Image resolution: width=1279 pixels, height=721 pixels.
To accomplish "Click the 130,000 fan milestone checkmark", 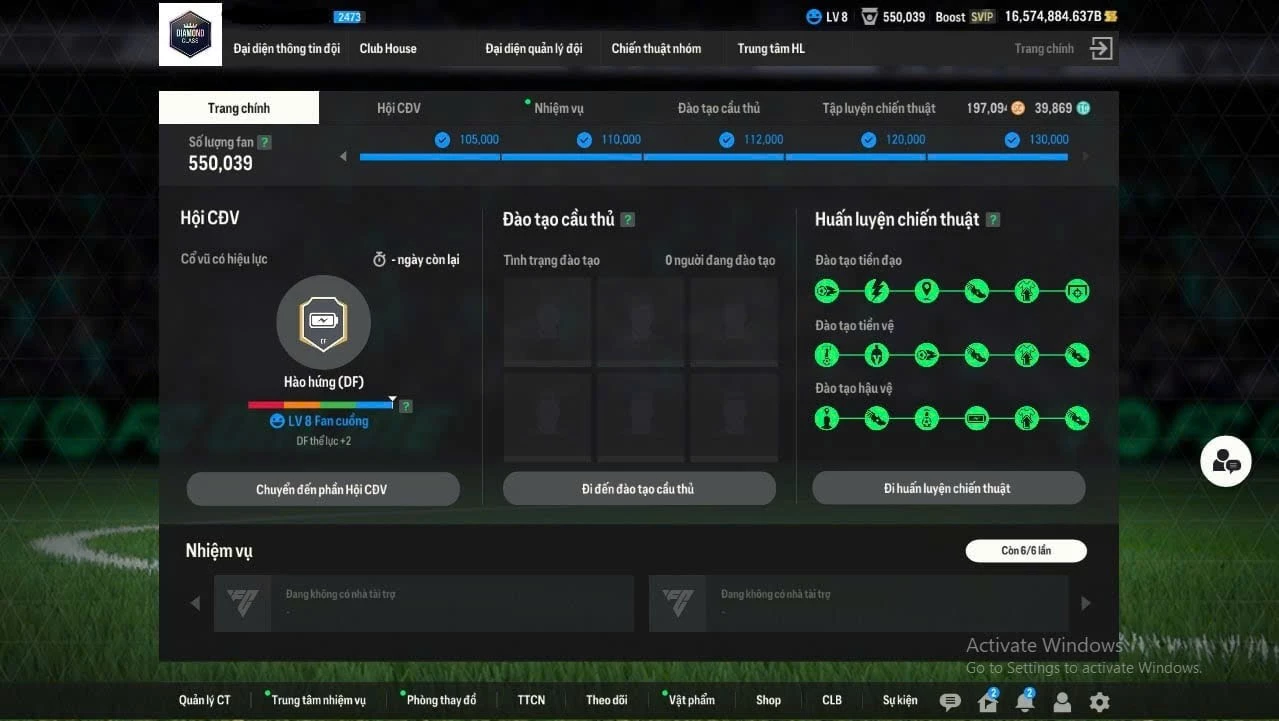I will 1011,140.
